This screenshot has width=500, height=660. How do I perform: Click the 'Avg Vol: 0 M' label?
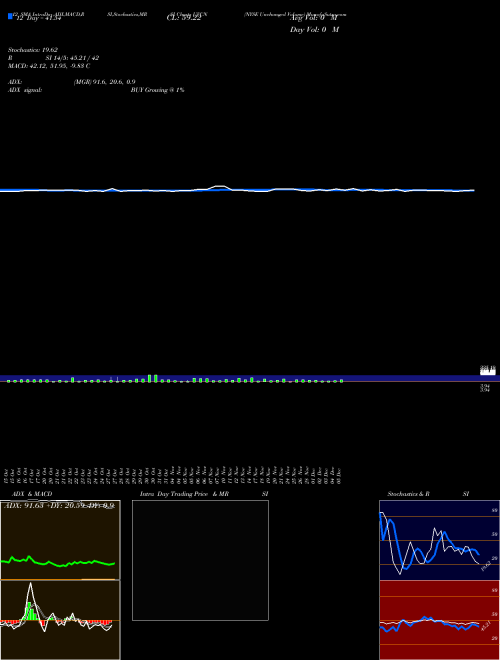click(x=314, y=19)
